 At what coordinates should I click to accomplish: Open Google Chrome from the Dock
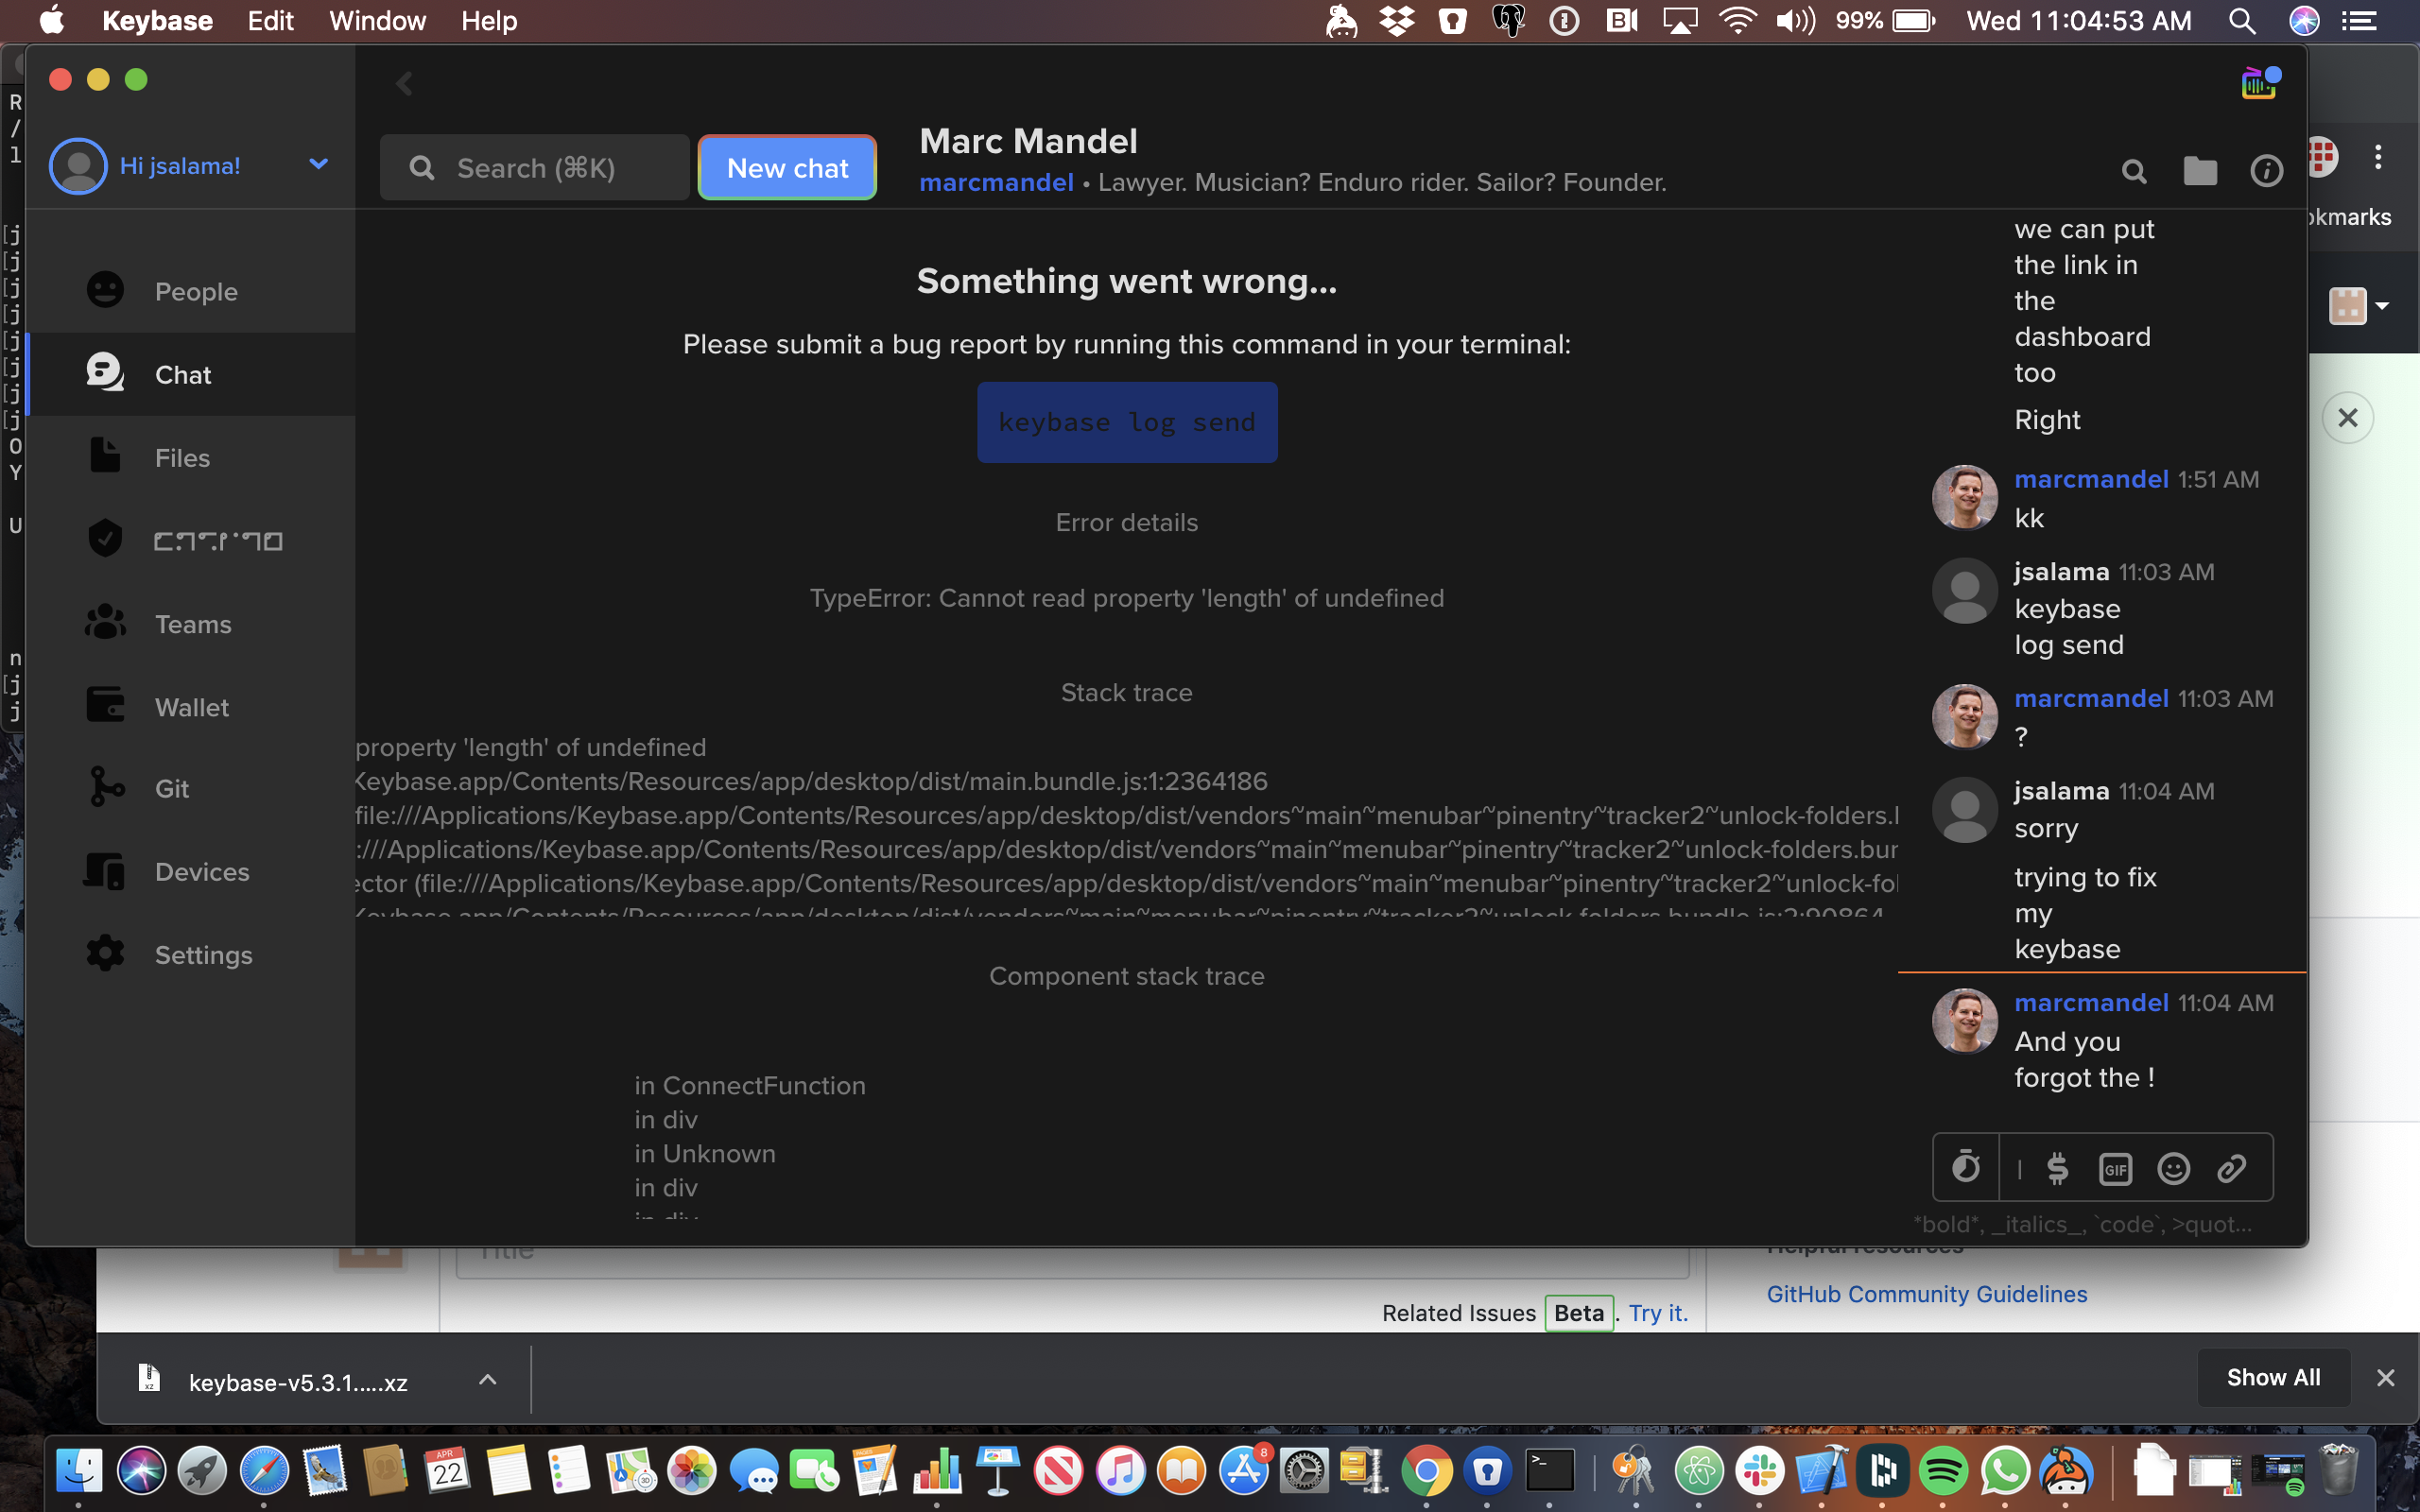pyautogui.click(x=1427, y=1471)
